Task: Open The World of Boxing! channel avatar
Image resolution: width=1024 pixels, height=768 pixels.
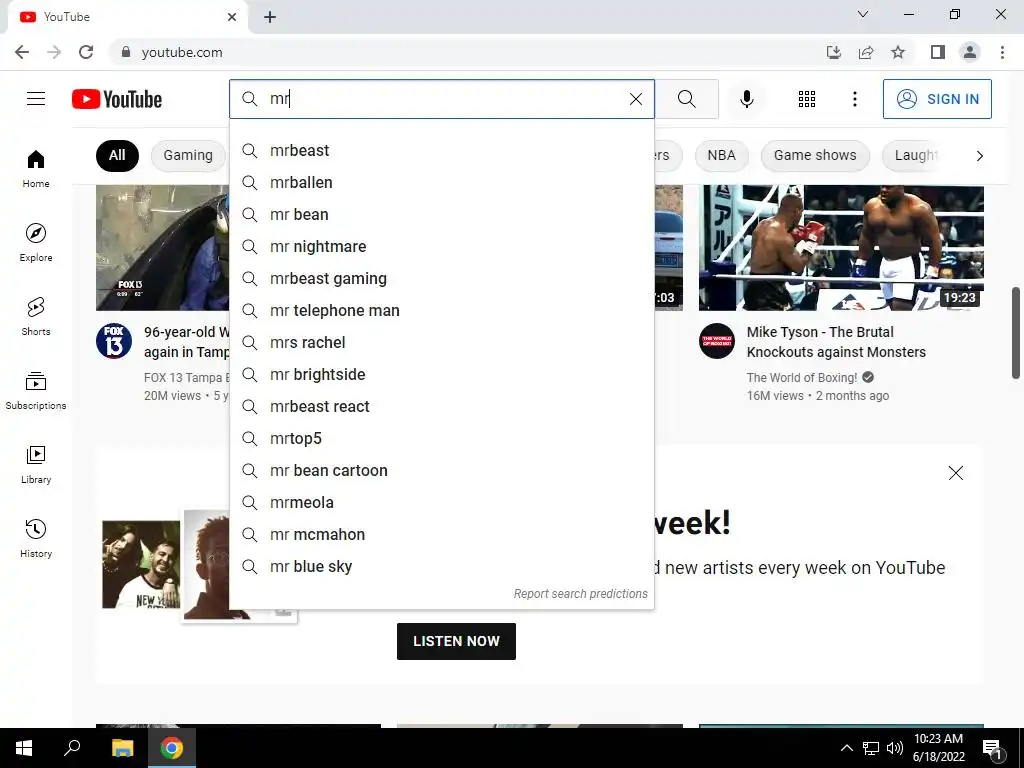Action: [716, 341]
